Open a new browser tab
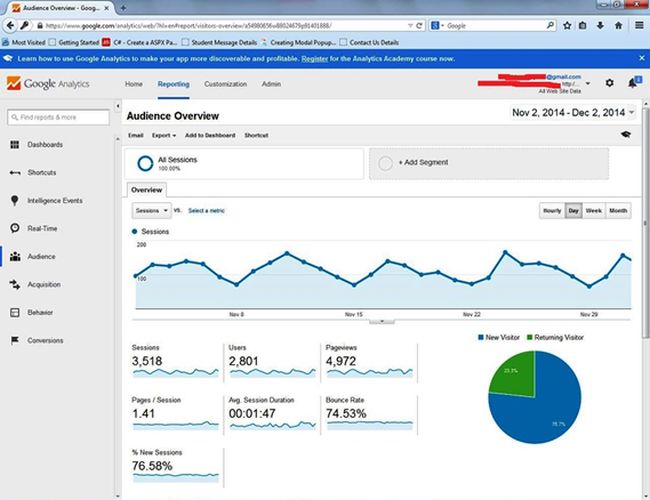Screen dimensions: 650x500 [x=123, y=8]
